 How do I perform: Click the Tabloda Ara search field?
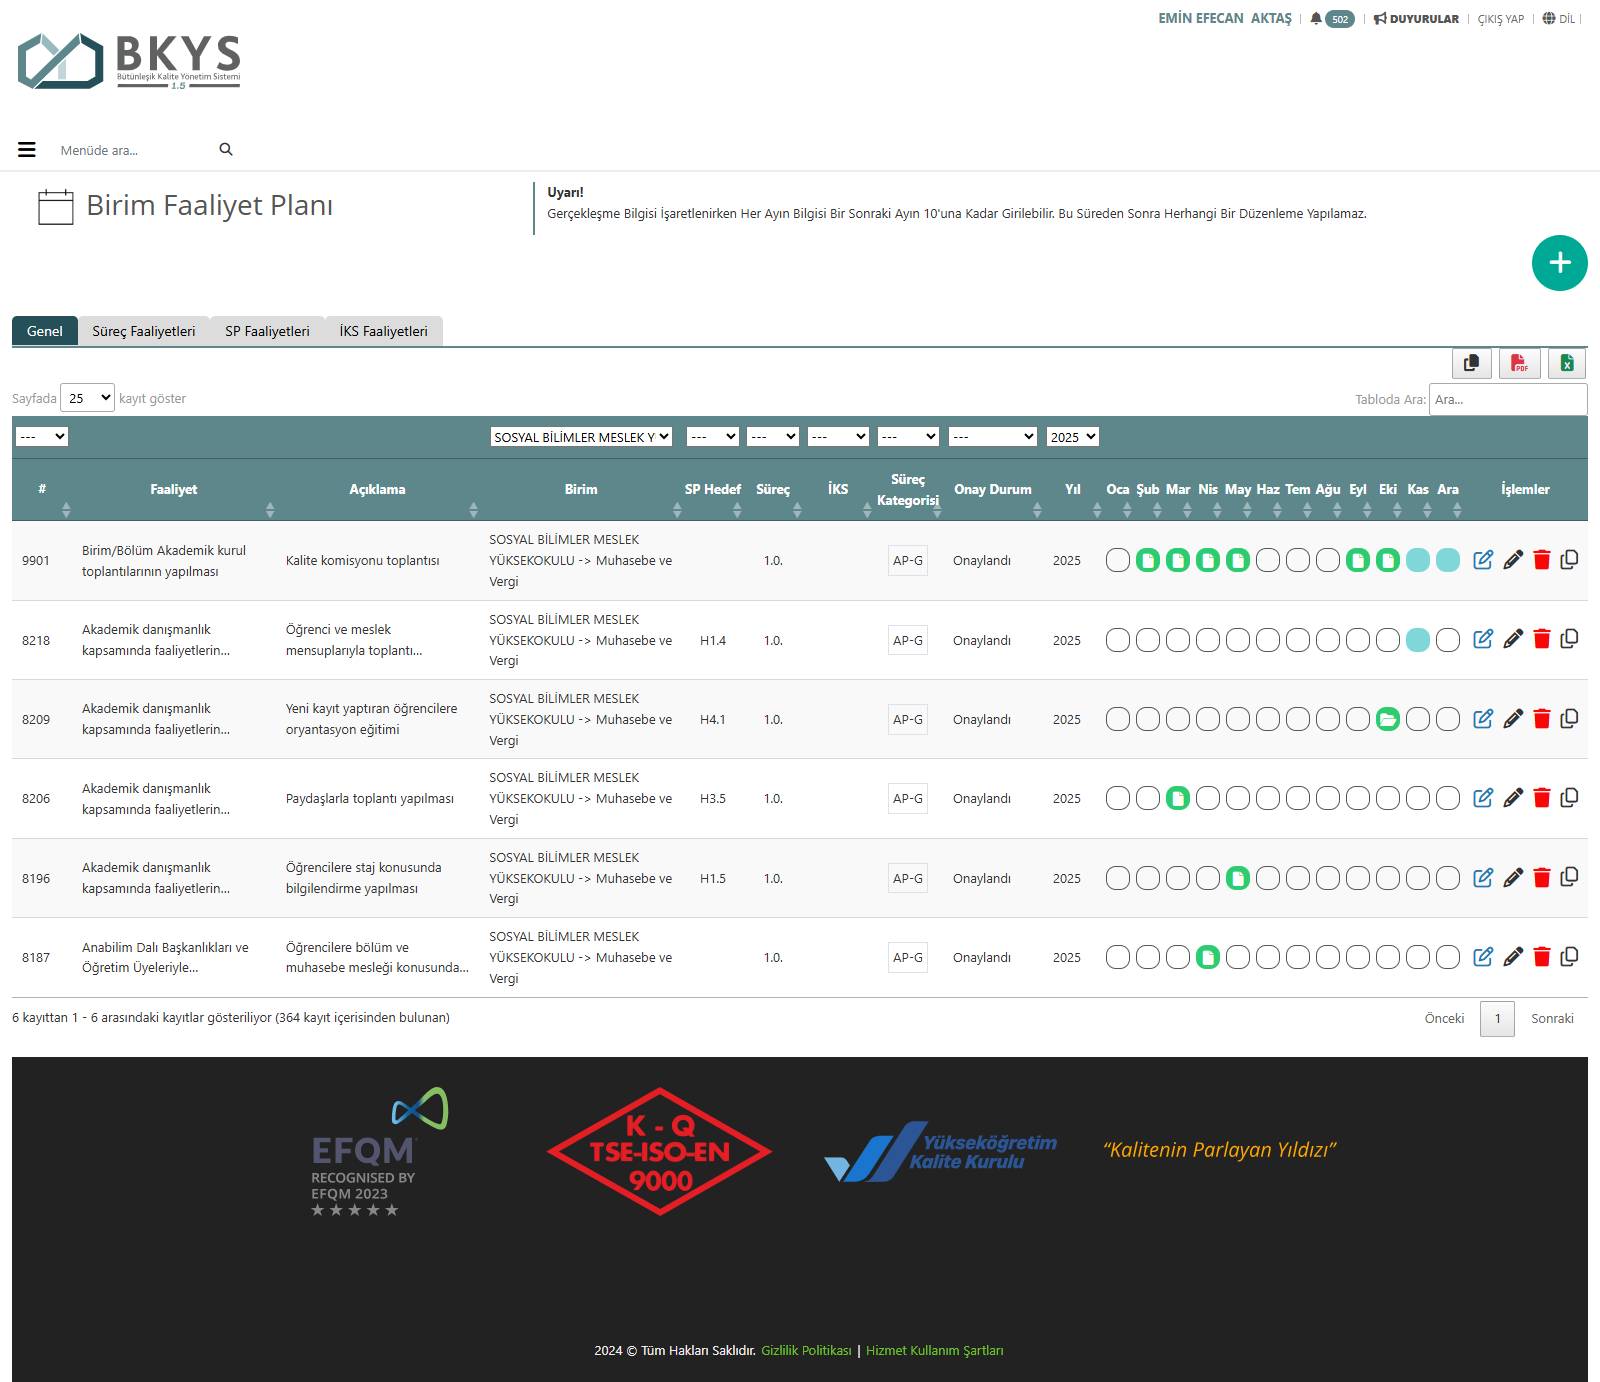click(x=1507, y=399)
